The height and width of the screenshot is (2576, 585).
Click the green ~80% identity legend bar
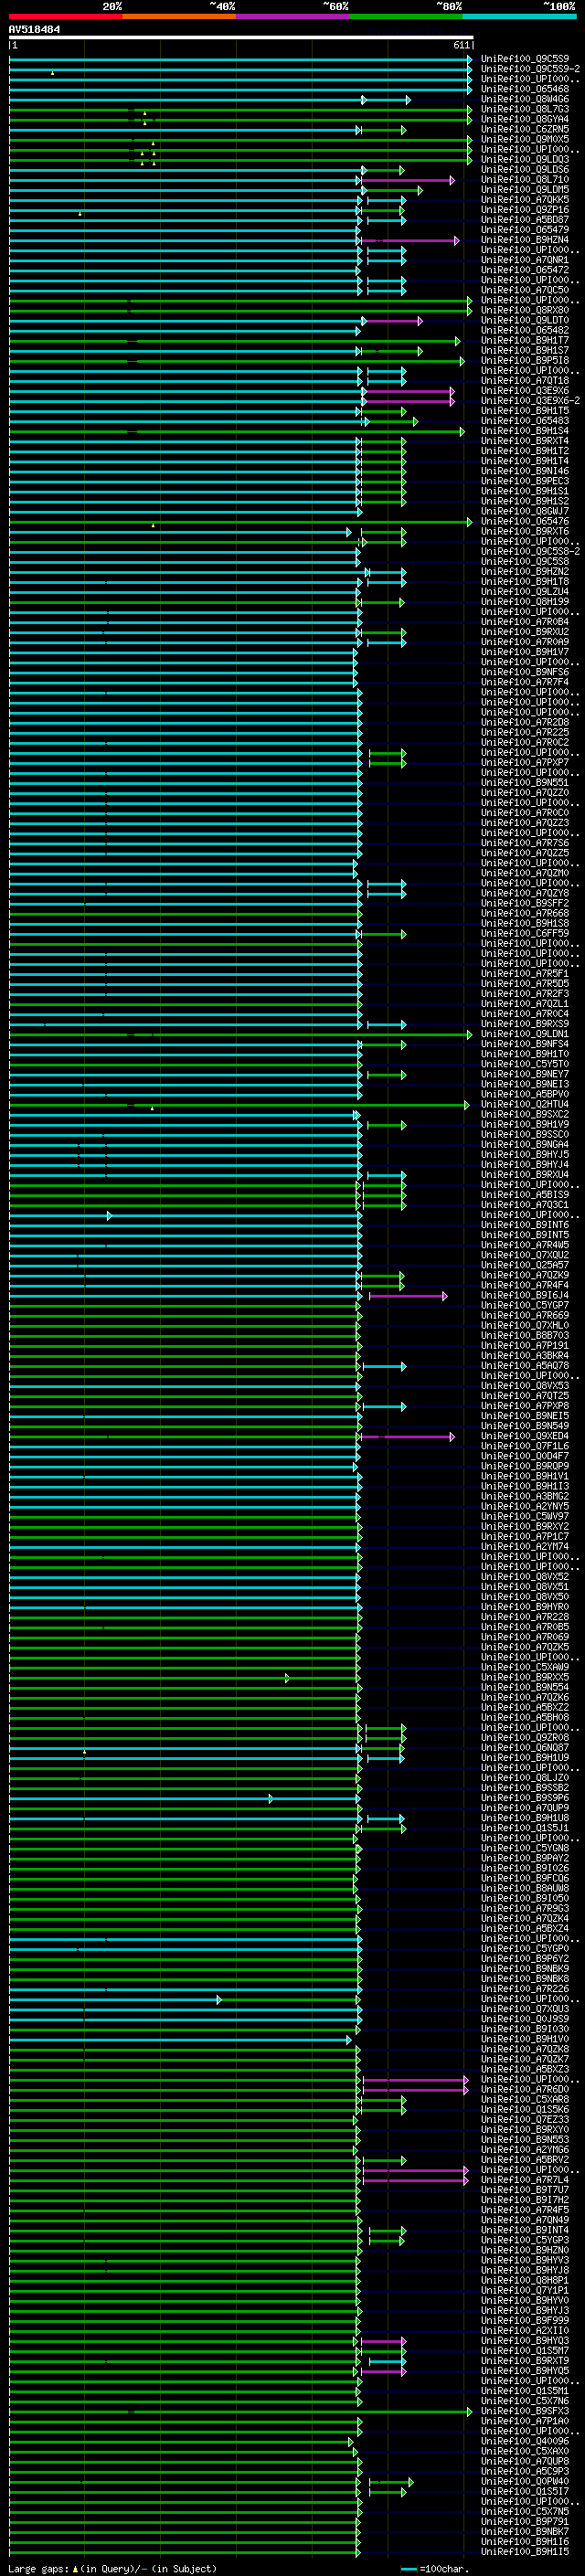tap(406, 16)
